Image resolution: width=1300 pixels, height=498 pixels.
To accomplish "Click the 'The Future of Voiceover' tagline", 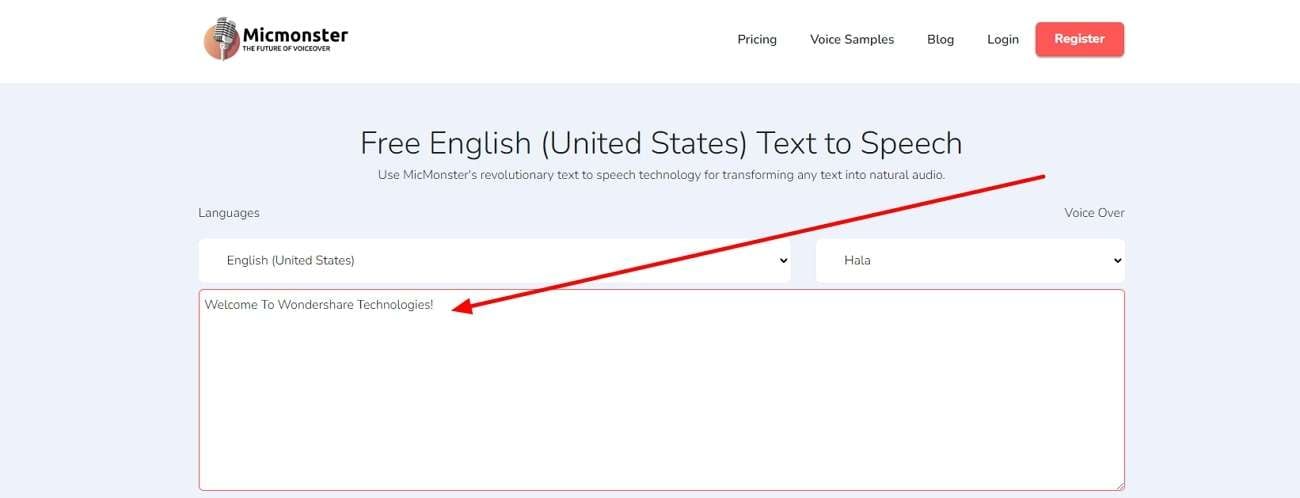I will click(x=286, y=48).
